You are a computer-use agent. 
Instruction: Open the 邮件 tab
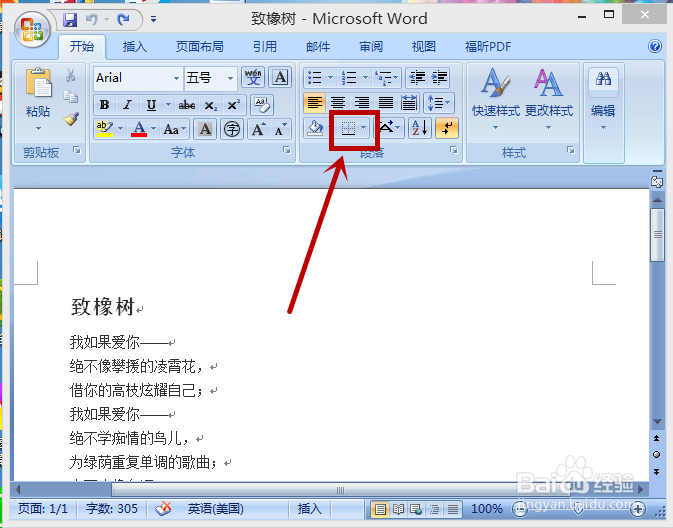(318, 46)
